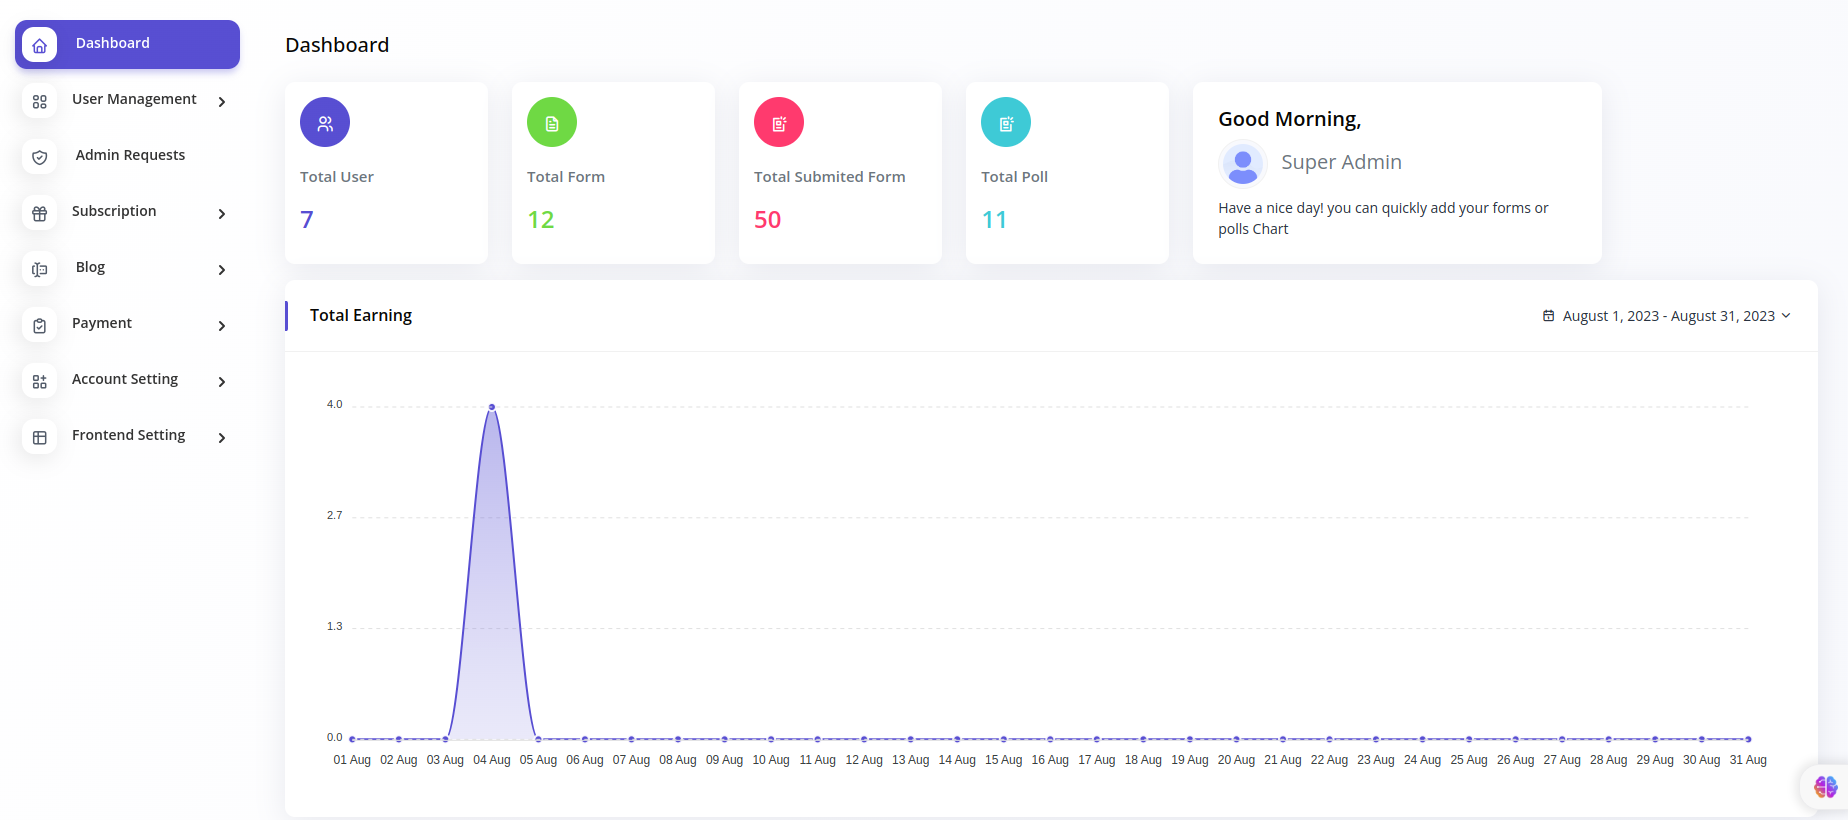Select the Blog menu item
This screenshot has height=820, width=1848.
click(127, 268)
